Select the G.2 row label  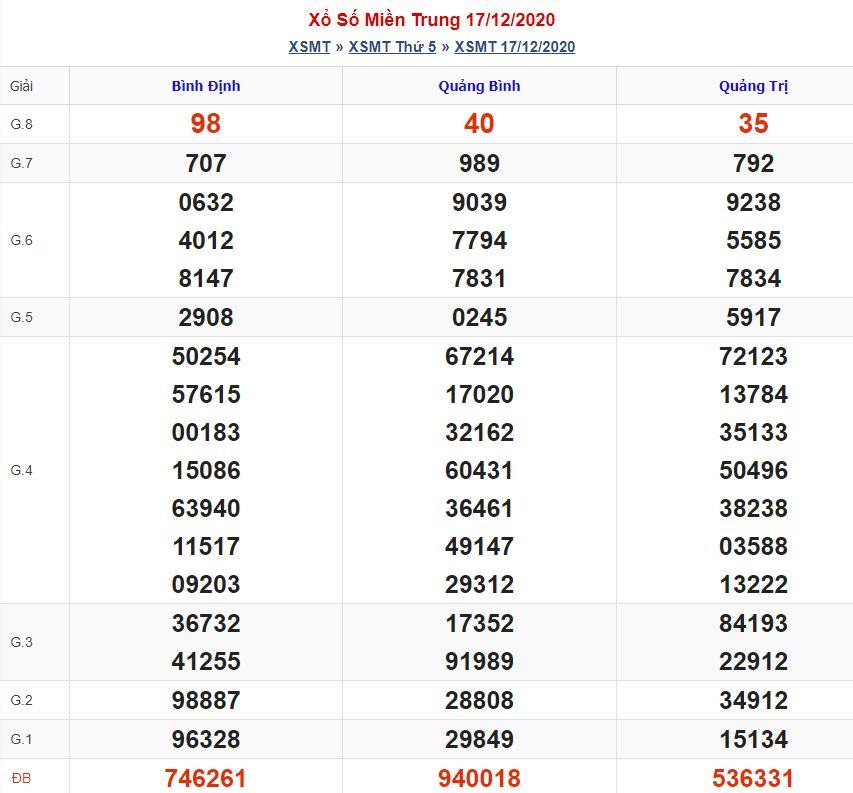point(22,700)
